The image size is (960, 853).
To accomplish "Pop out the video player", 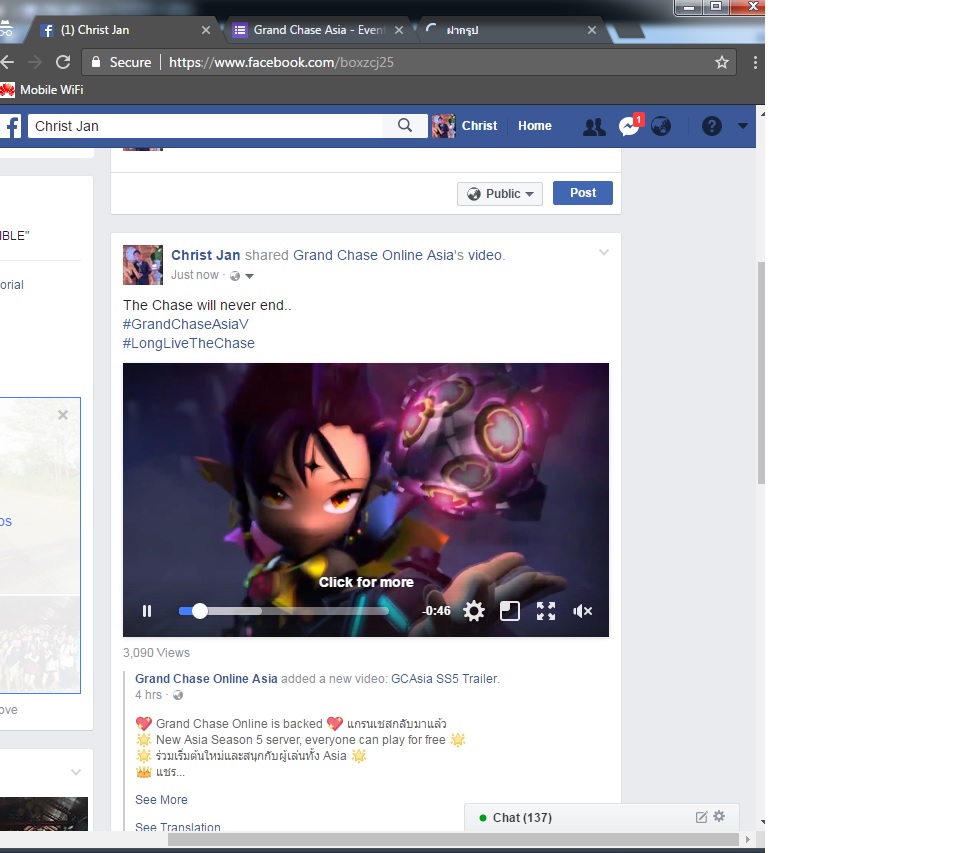I will point(509,611).
